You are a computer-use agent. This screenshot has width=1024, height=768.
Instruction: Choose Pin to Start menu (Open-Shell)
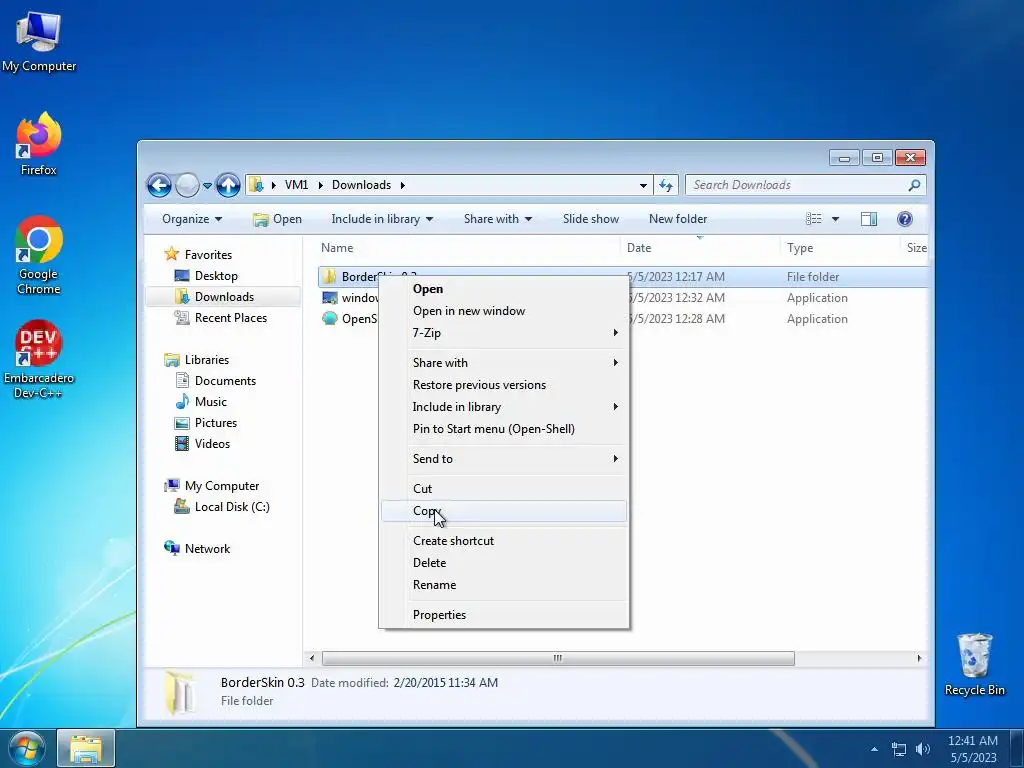504,429
